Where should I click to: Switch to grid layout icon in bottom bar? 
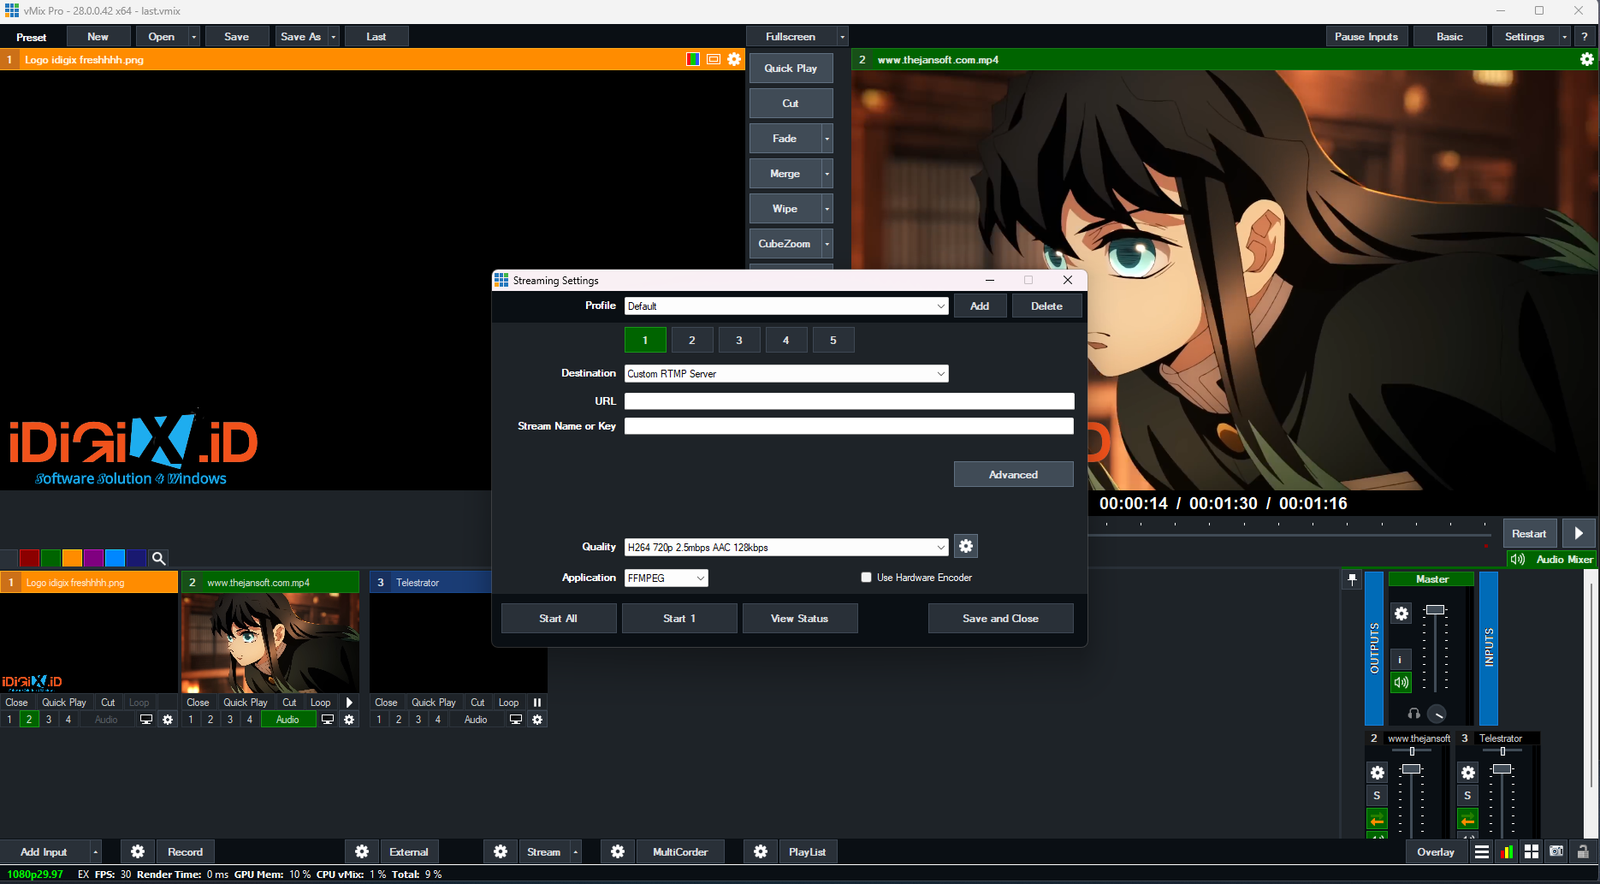coord(1531,852)
